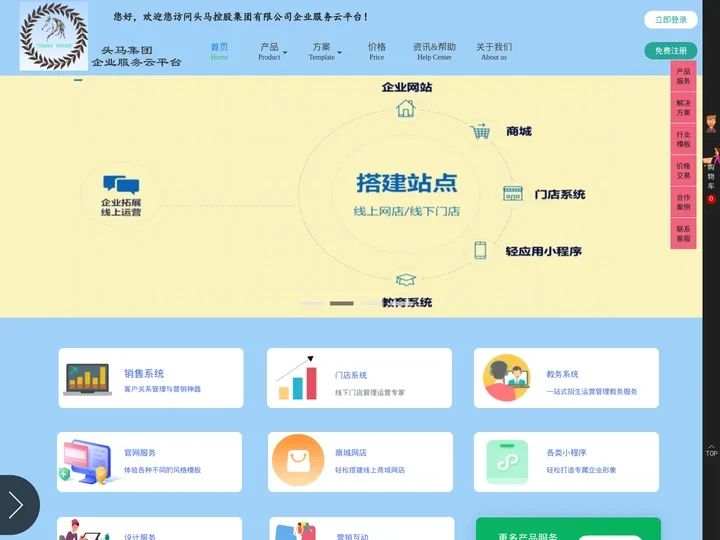Click the red cart count badge 0
Viewport: 720px width, 540px height.
[711, 199]
